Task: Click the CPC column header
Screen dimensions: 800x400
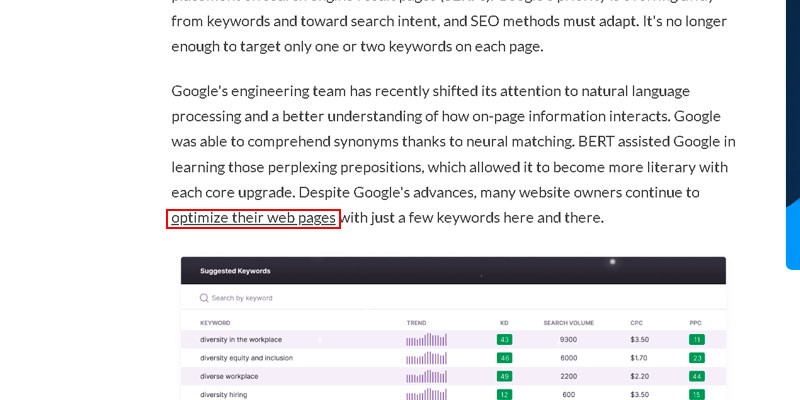Action: coord(636,323)
